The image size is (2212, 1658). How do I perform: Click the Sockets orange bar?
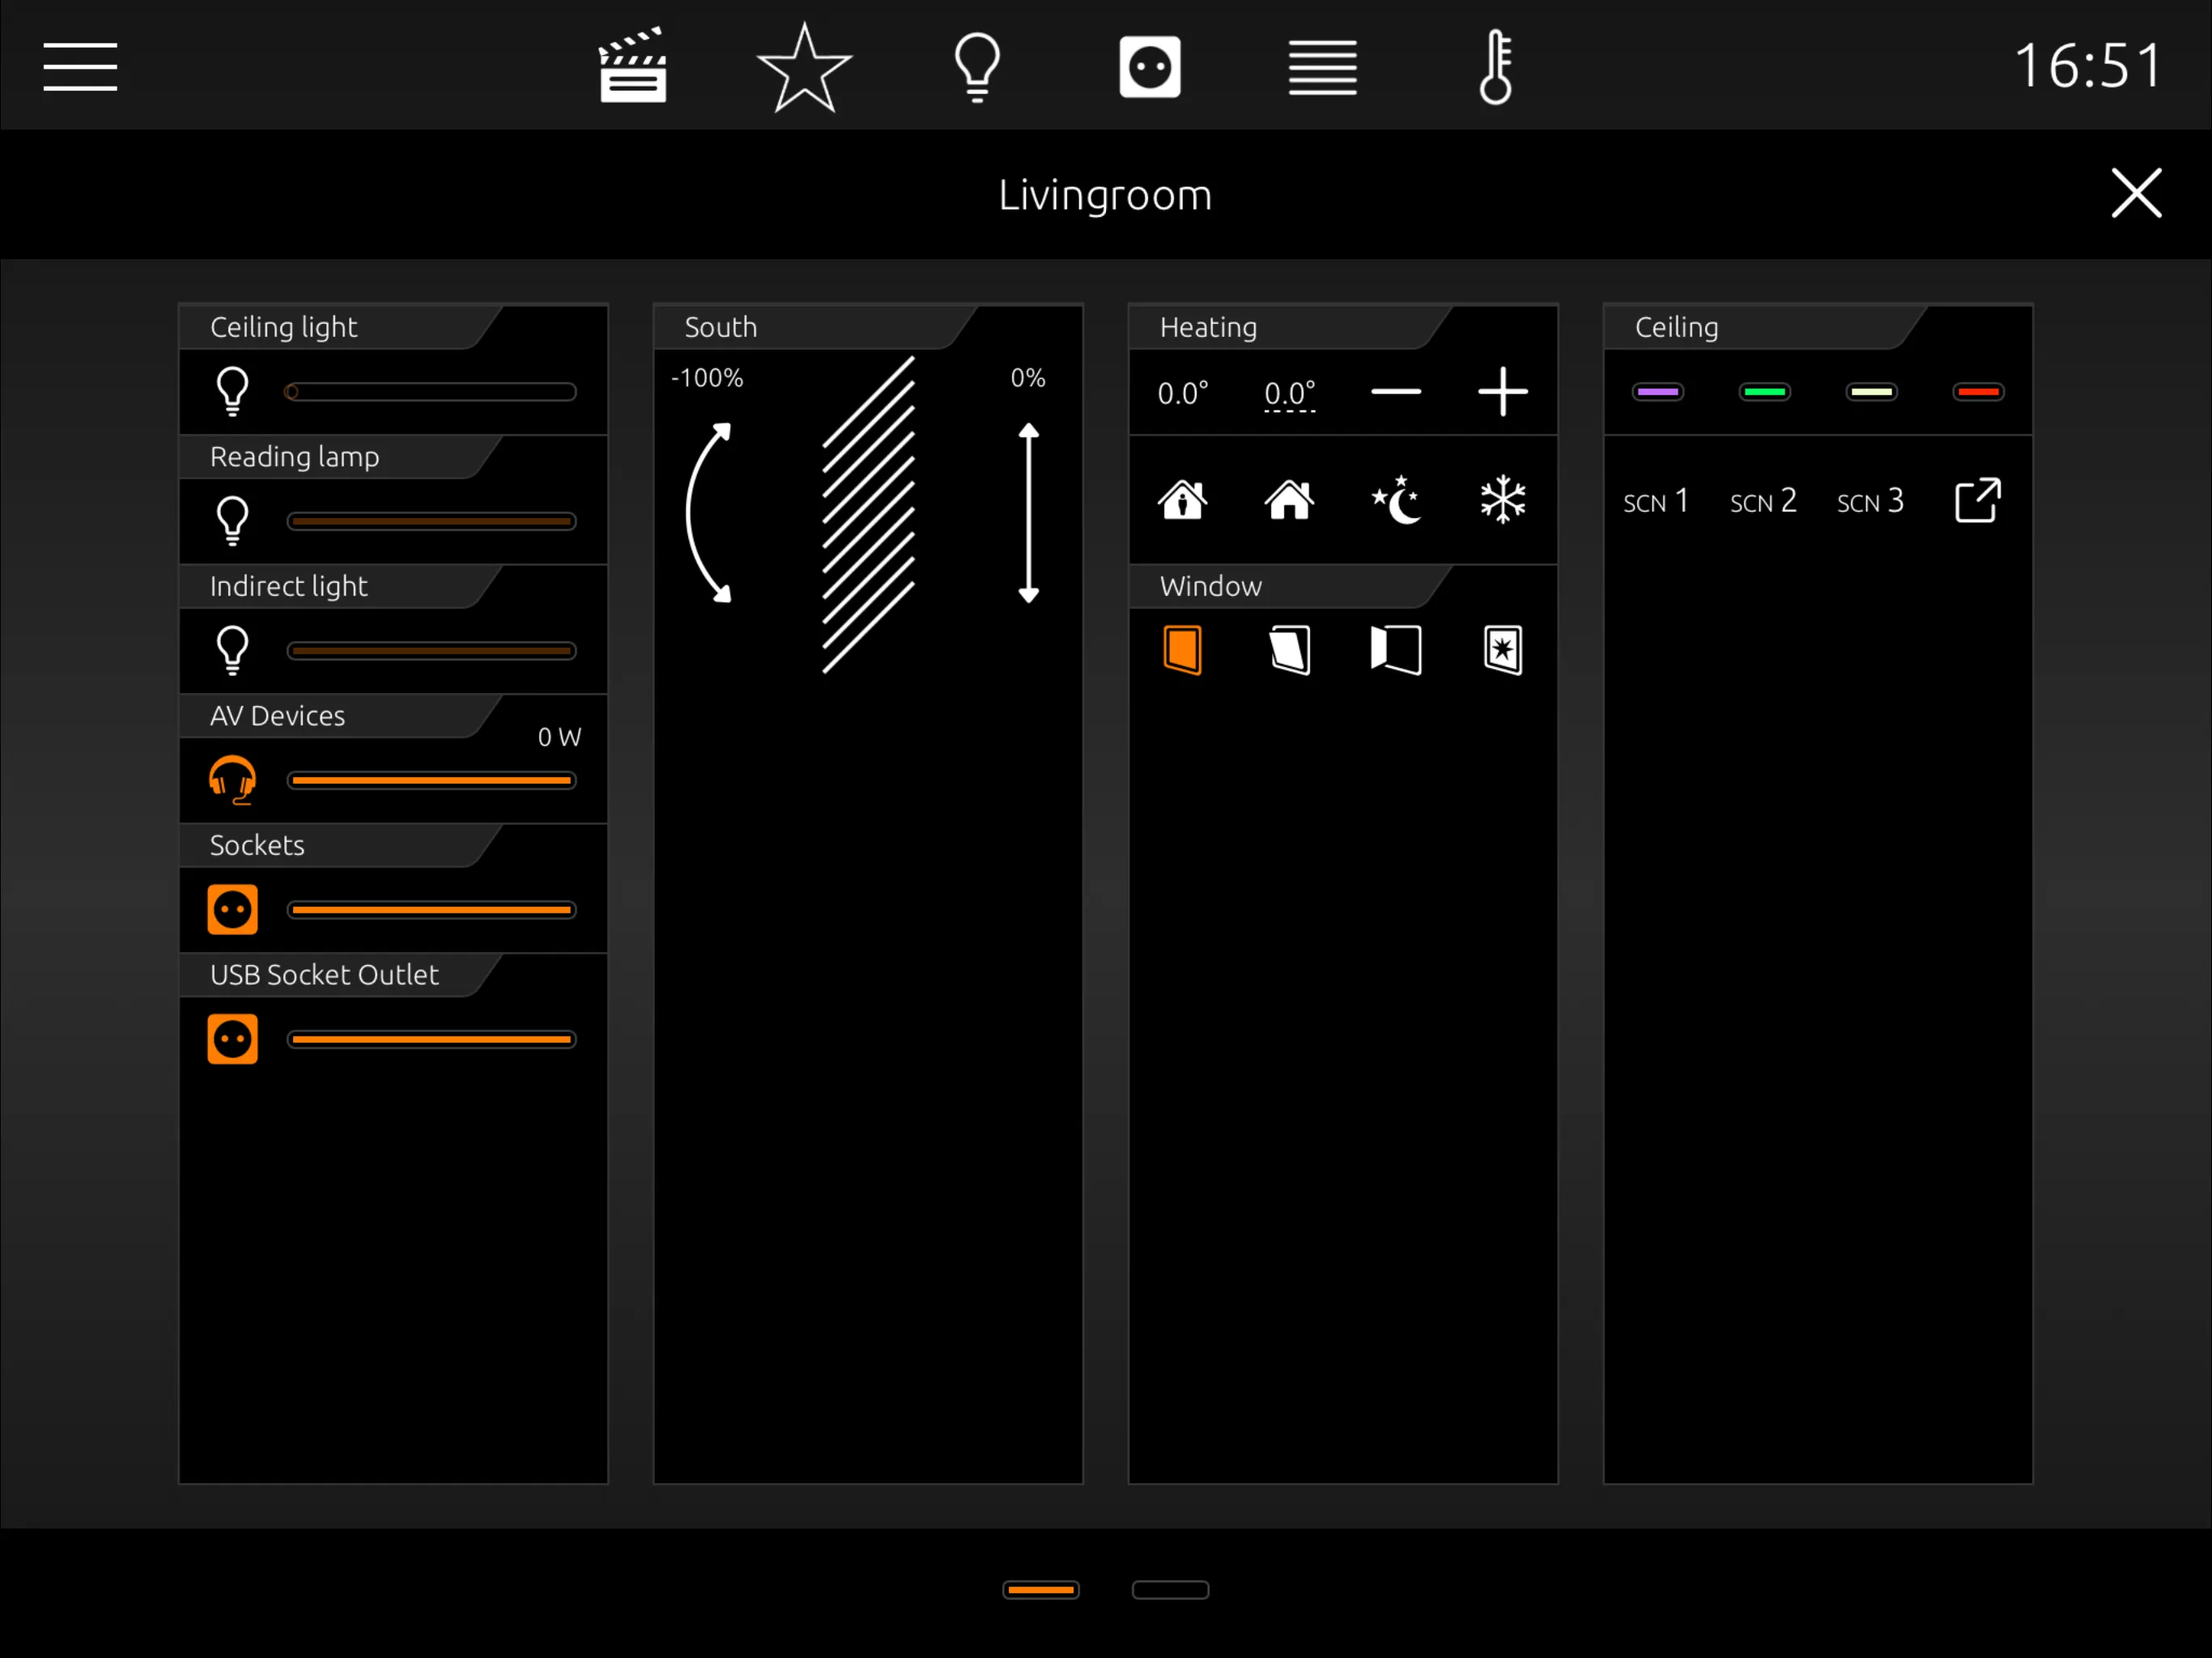point(431,909)
